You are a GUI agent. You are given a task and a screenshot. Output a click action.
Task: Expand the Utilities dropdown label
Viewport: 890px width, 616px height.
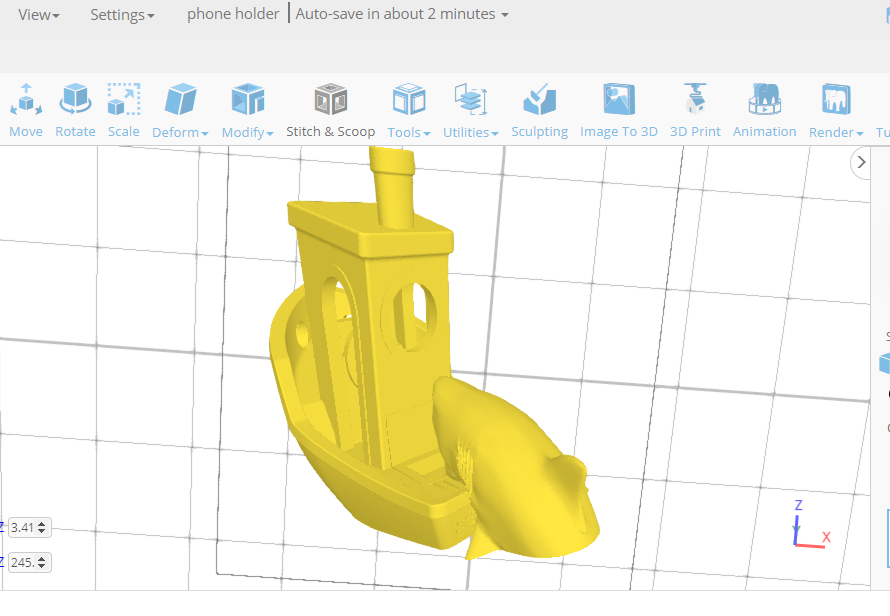click(471, 132)
